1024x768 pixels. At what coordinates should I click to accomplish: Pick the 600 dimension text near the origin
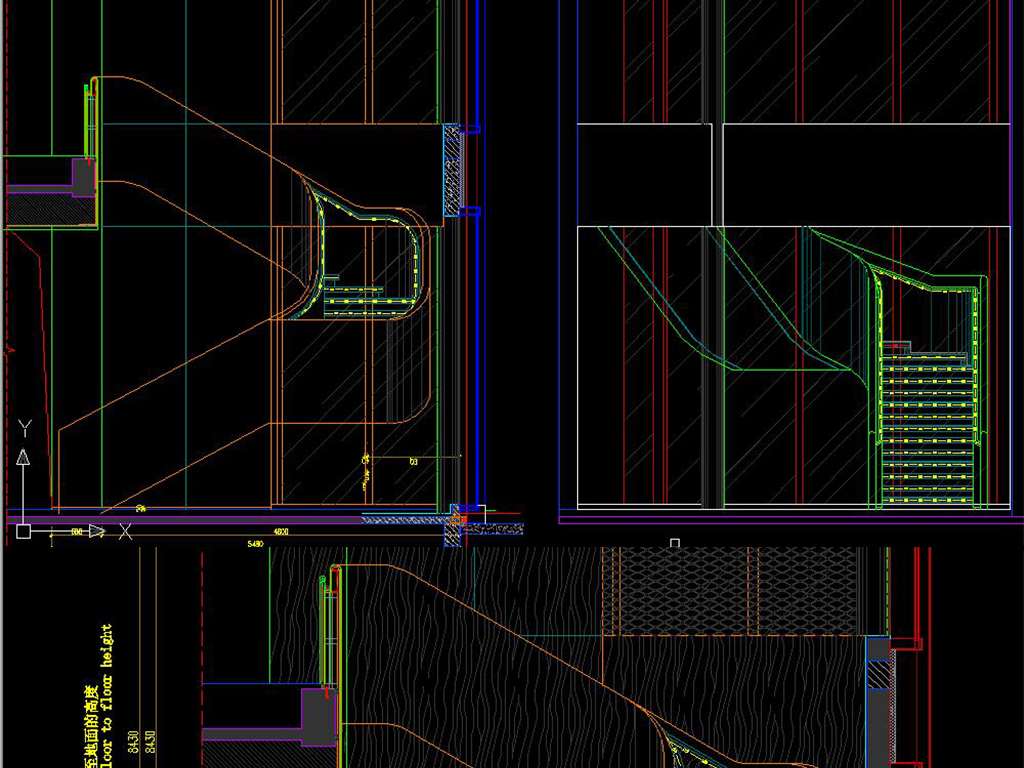tap(77, 533)
